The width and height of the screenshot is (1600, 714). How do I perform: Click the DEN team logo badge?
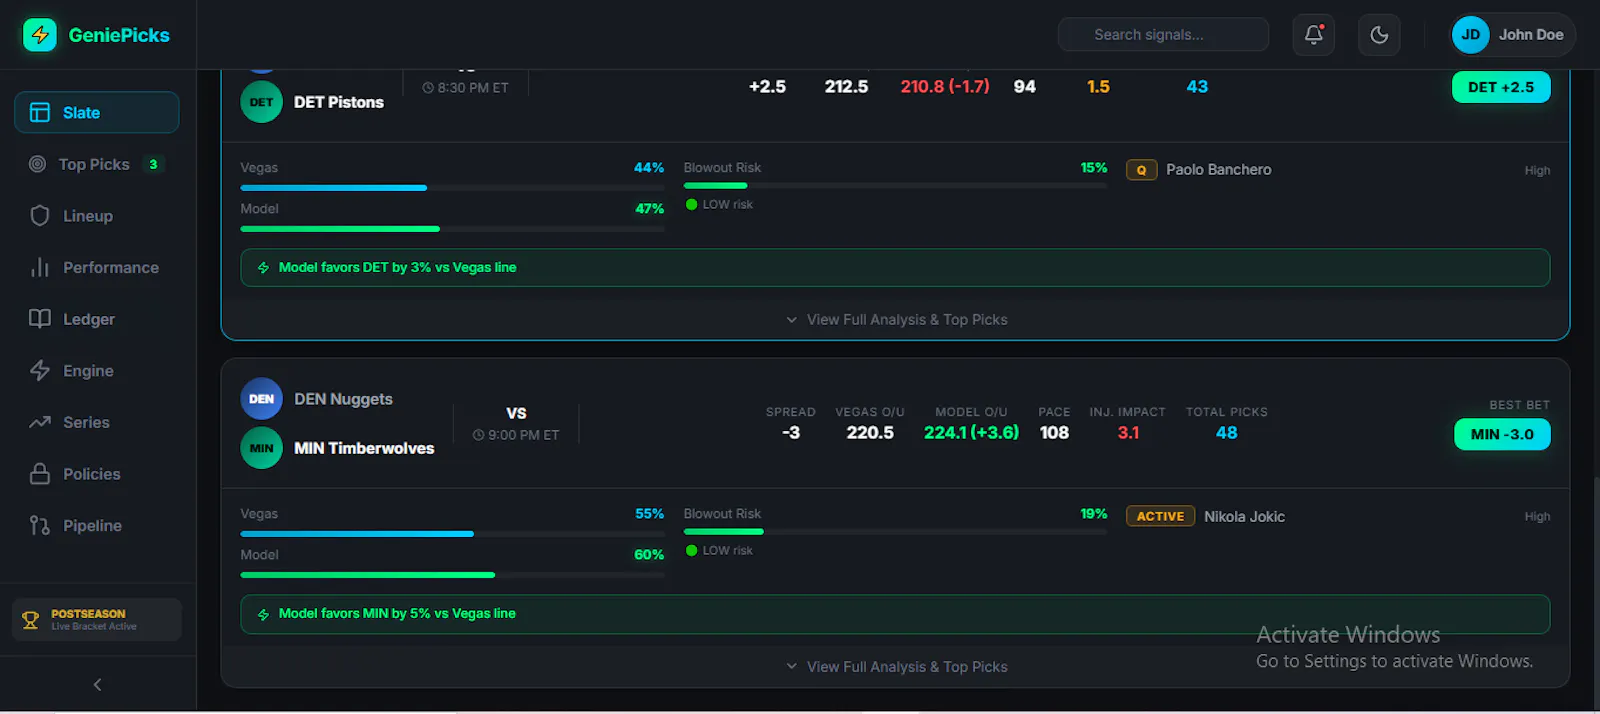click(x=261, y=399)
